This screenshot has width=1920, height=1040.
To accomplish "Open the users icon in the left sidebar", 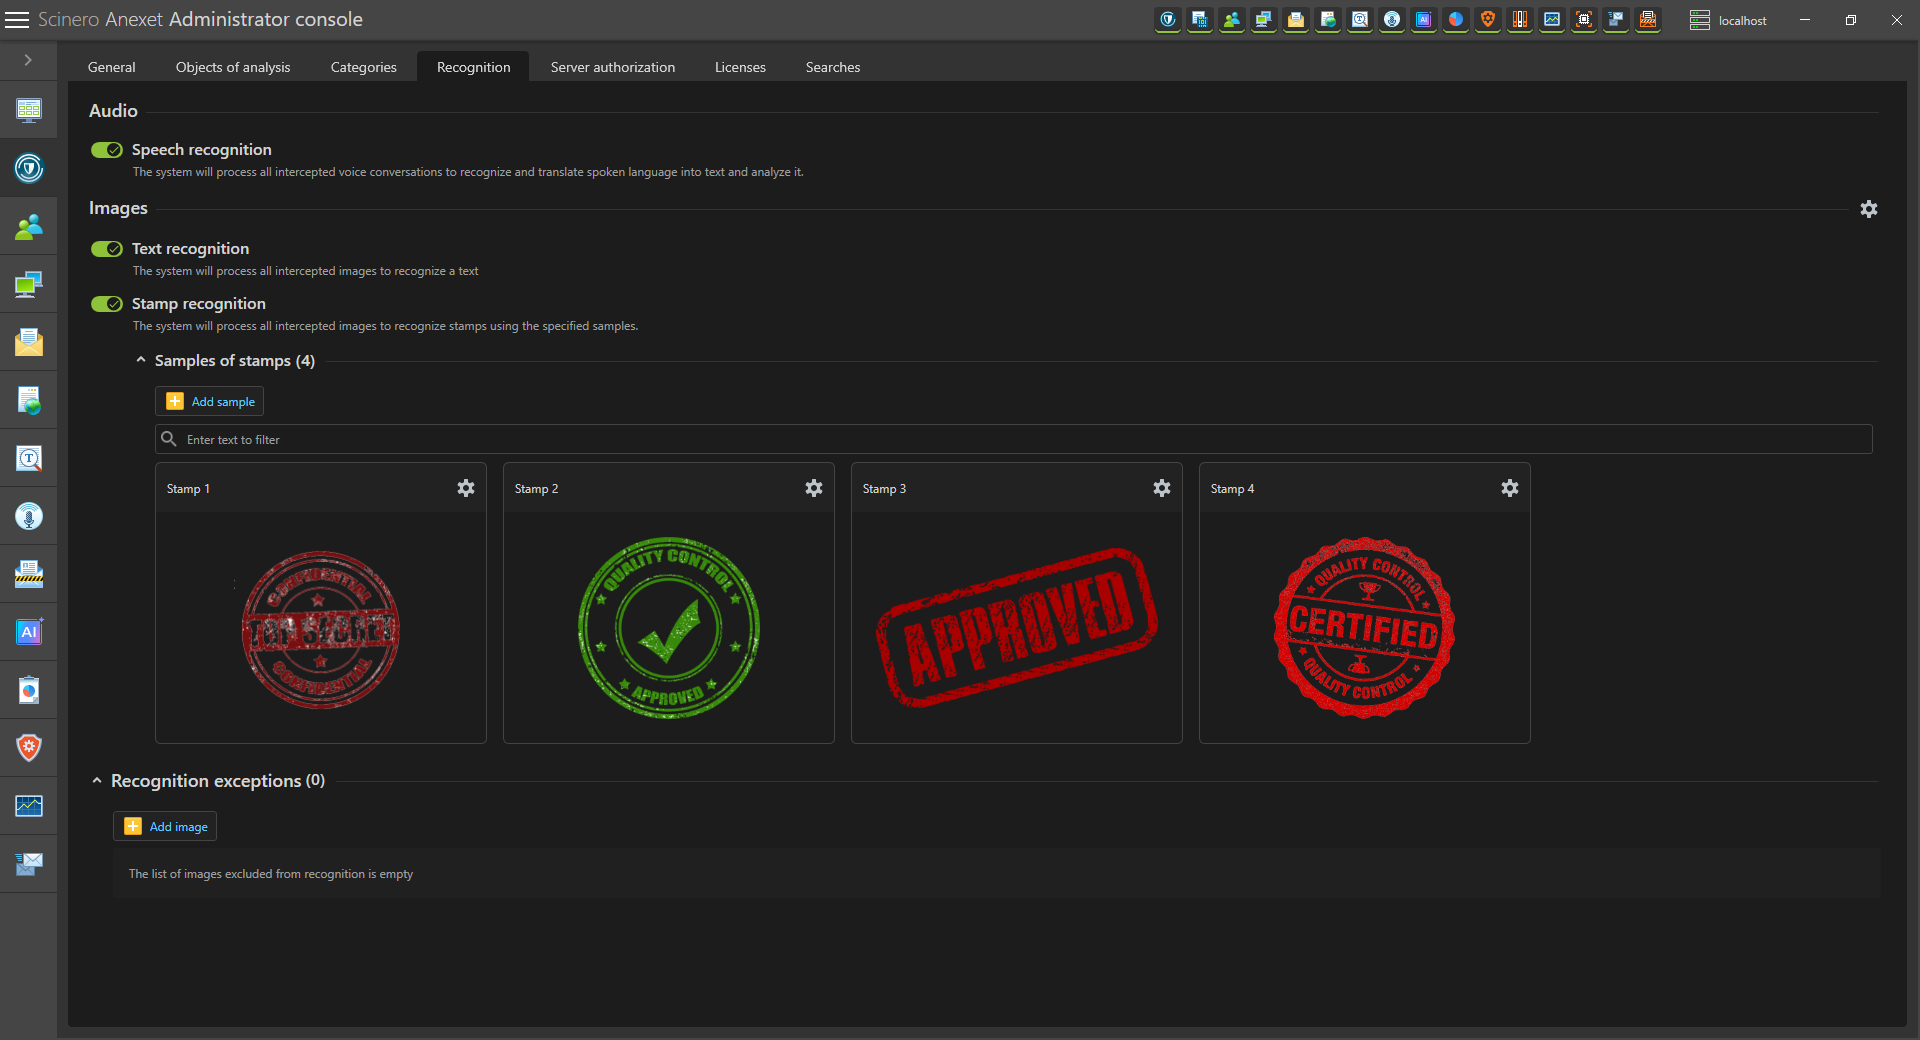I will tap(29, 227).
